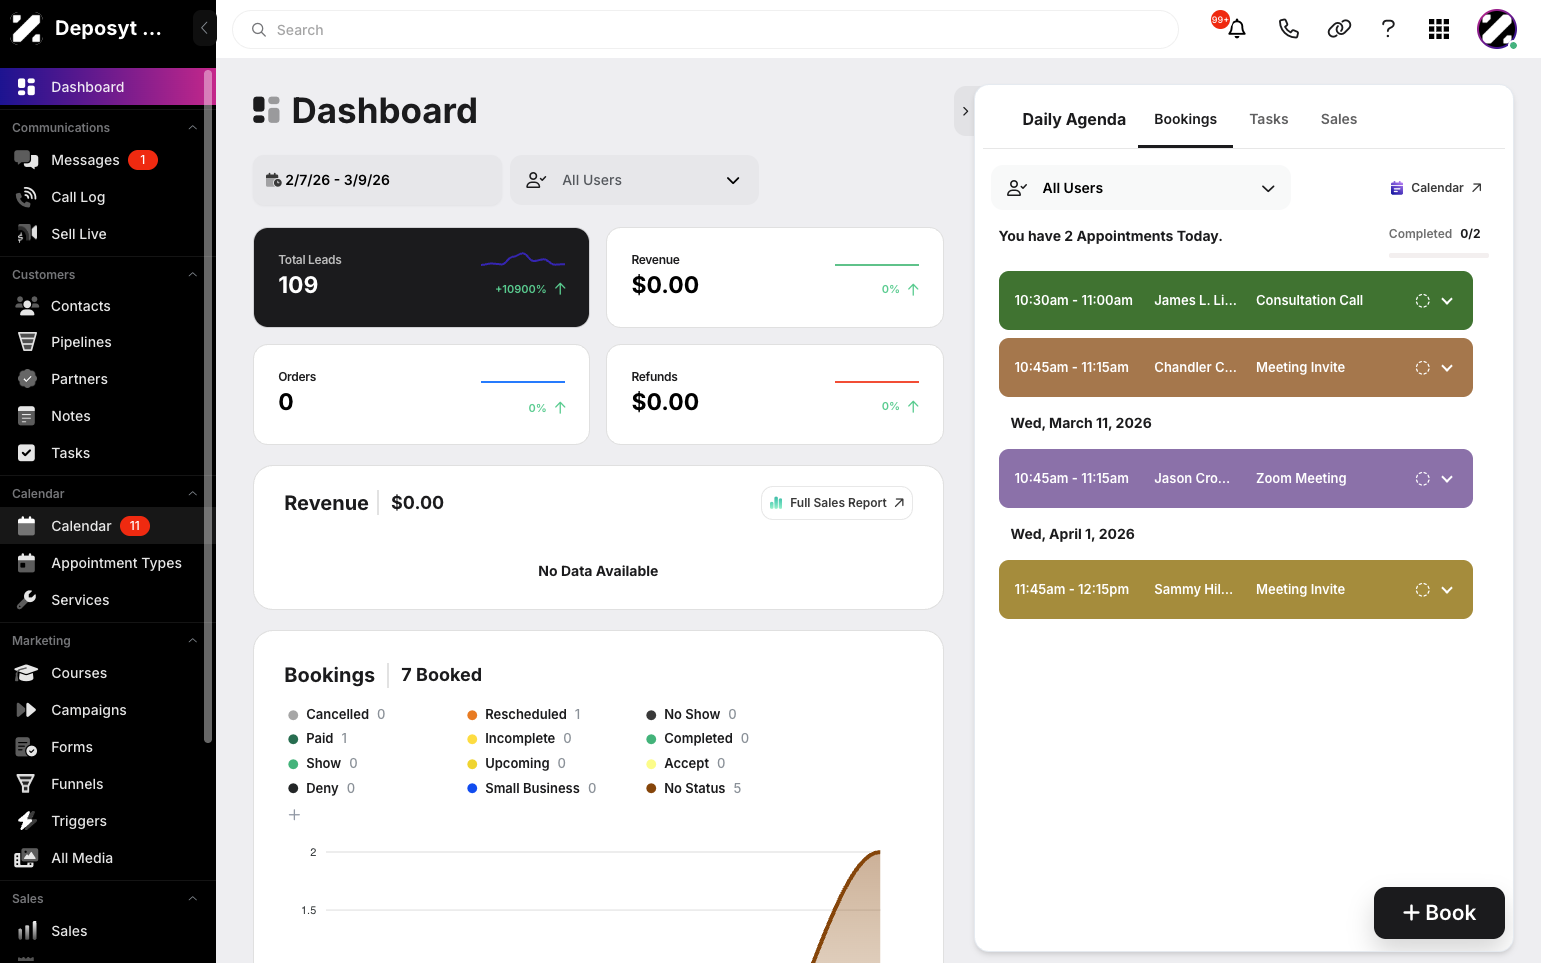Screen dimensions: 1541x963
Task: Switch to the Tasks tab
Action: point(1268,119)
